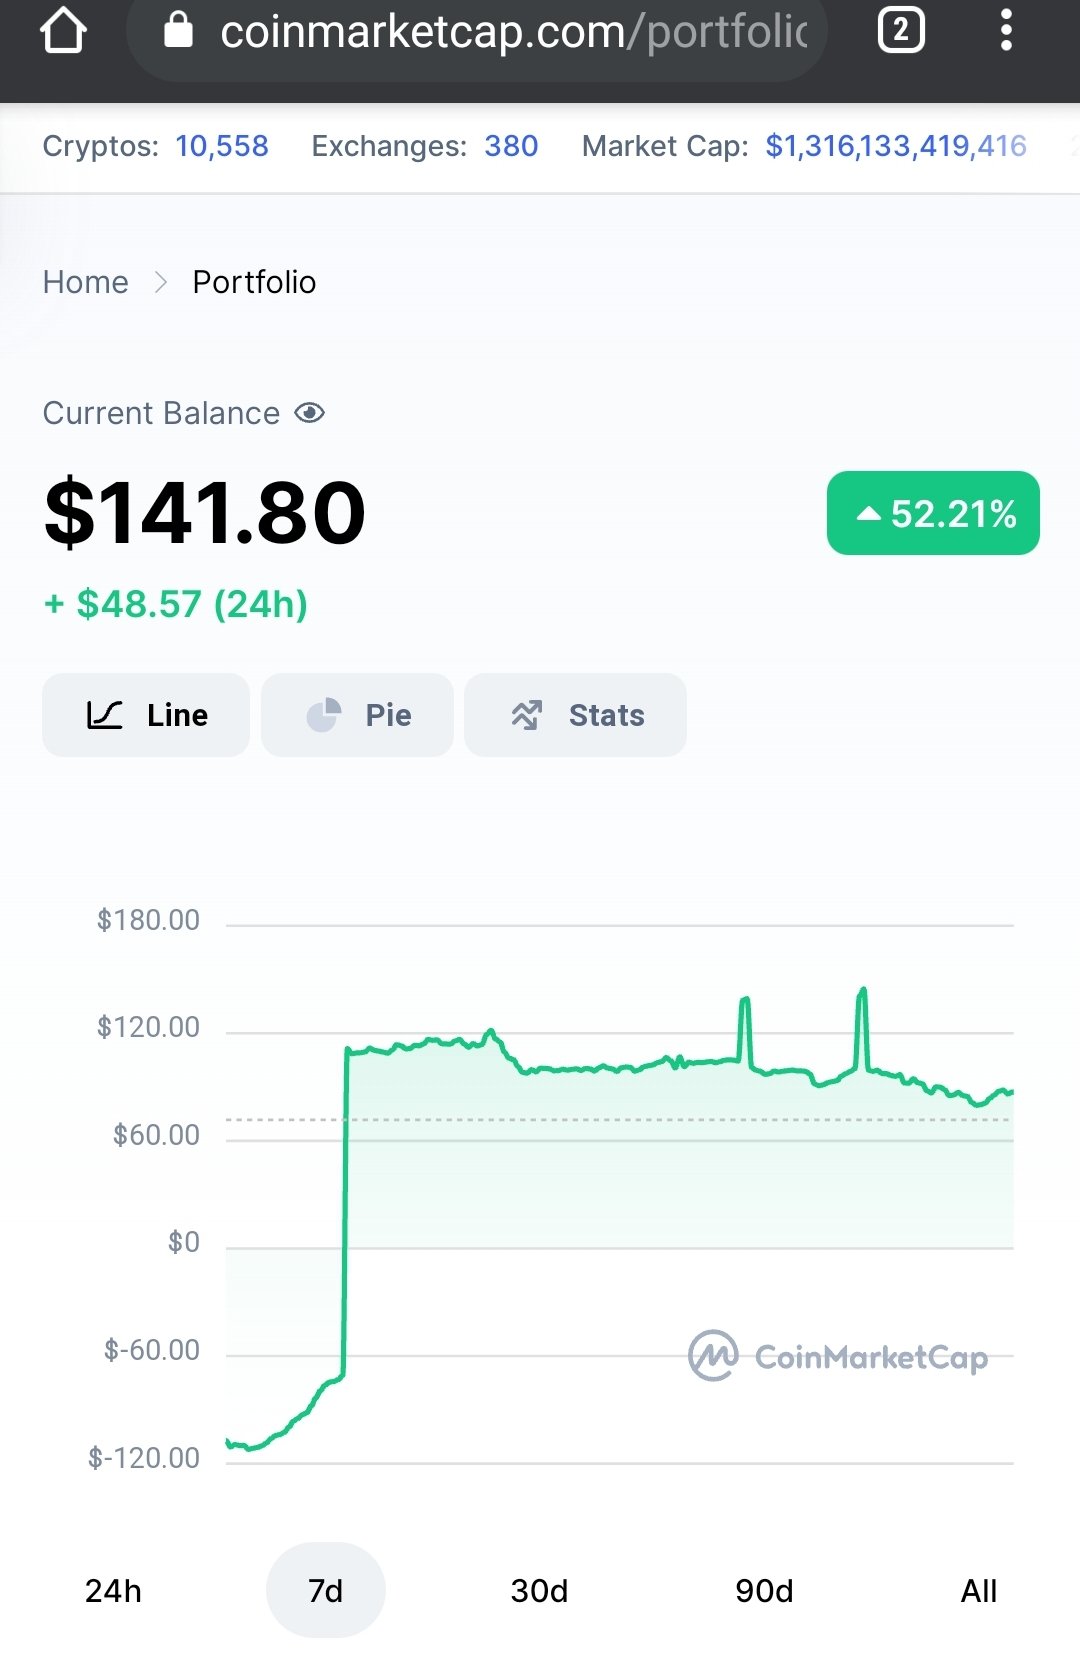1080x1655 pixels.
Task: Open the browser three-dot menu
Action: (1006, 31)
